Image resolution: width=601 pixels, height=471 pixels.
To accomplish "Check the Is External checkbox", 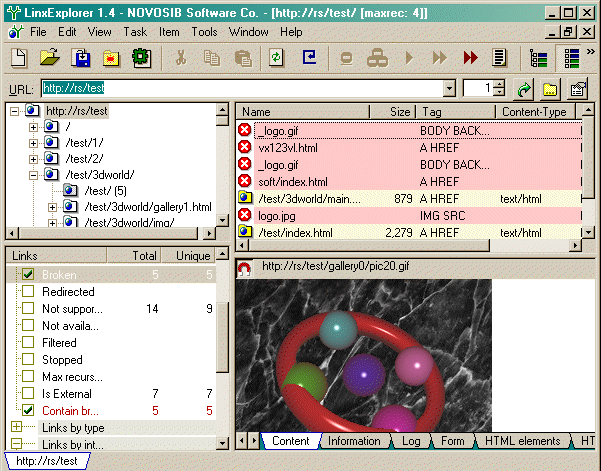I will (x=28, y=393).
